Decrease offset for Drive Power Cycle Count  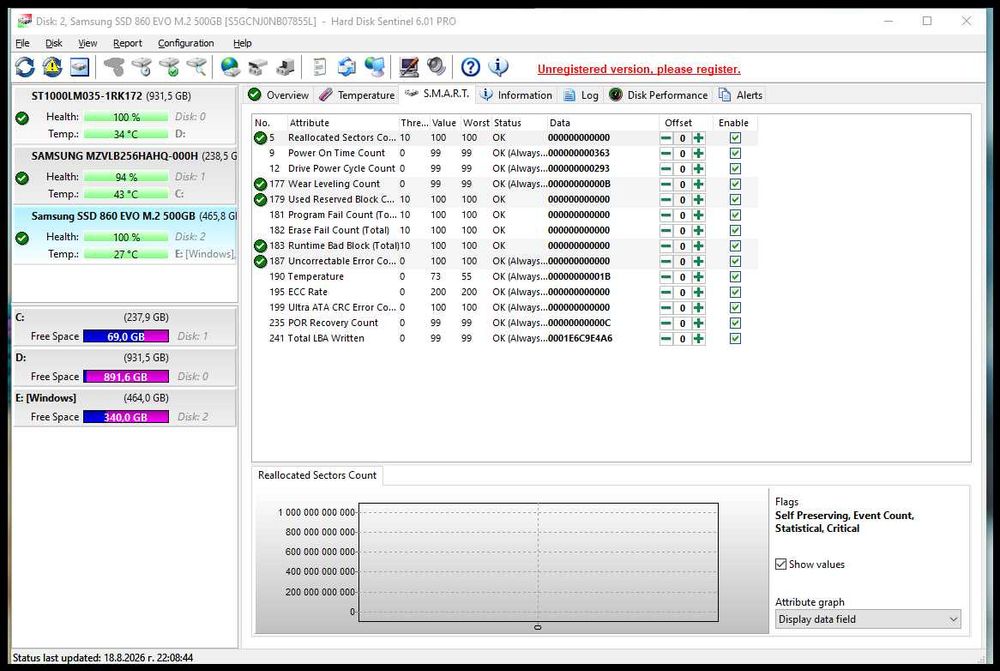point(666,169)
